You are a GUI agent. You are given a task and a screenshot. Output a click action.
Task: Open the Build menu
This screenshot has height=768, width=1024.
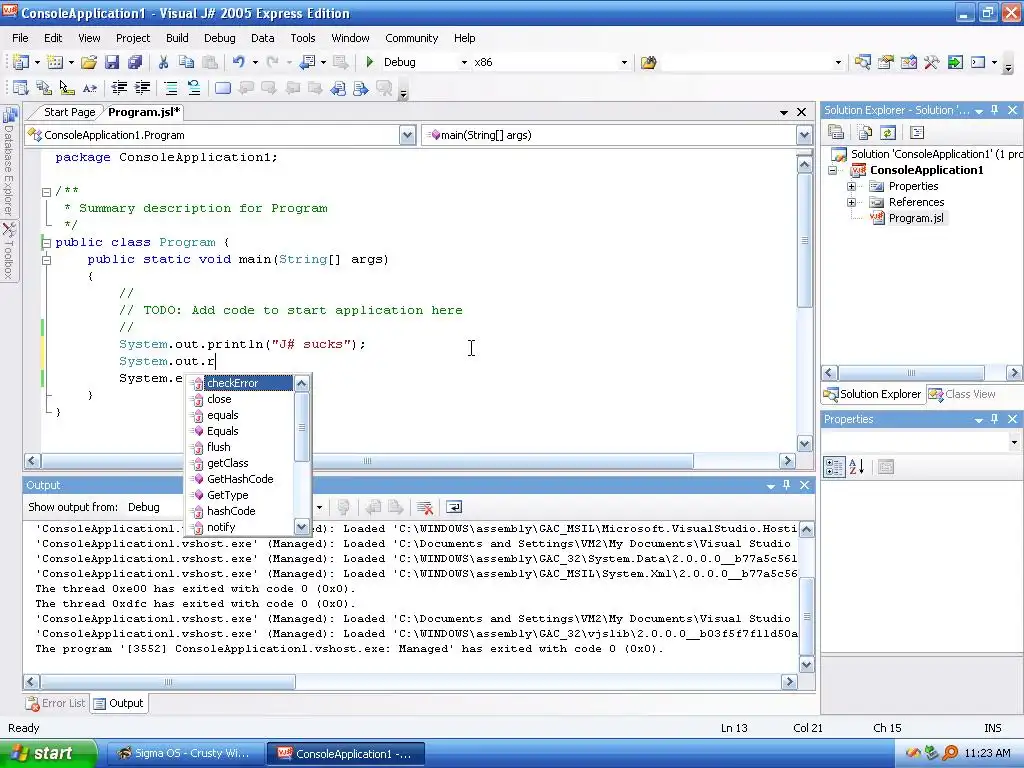(x=177, y=38)
